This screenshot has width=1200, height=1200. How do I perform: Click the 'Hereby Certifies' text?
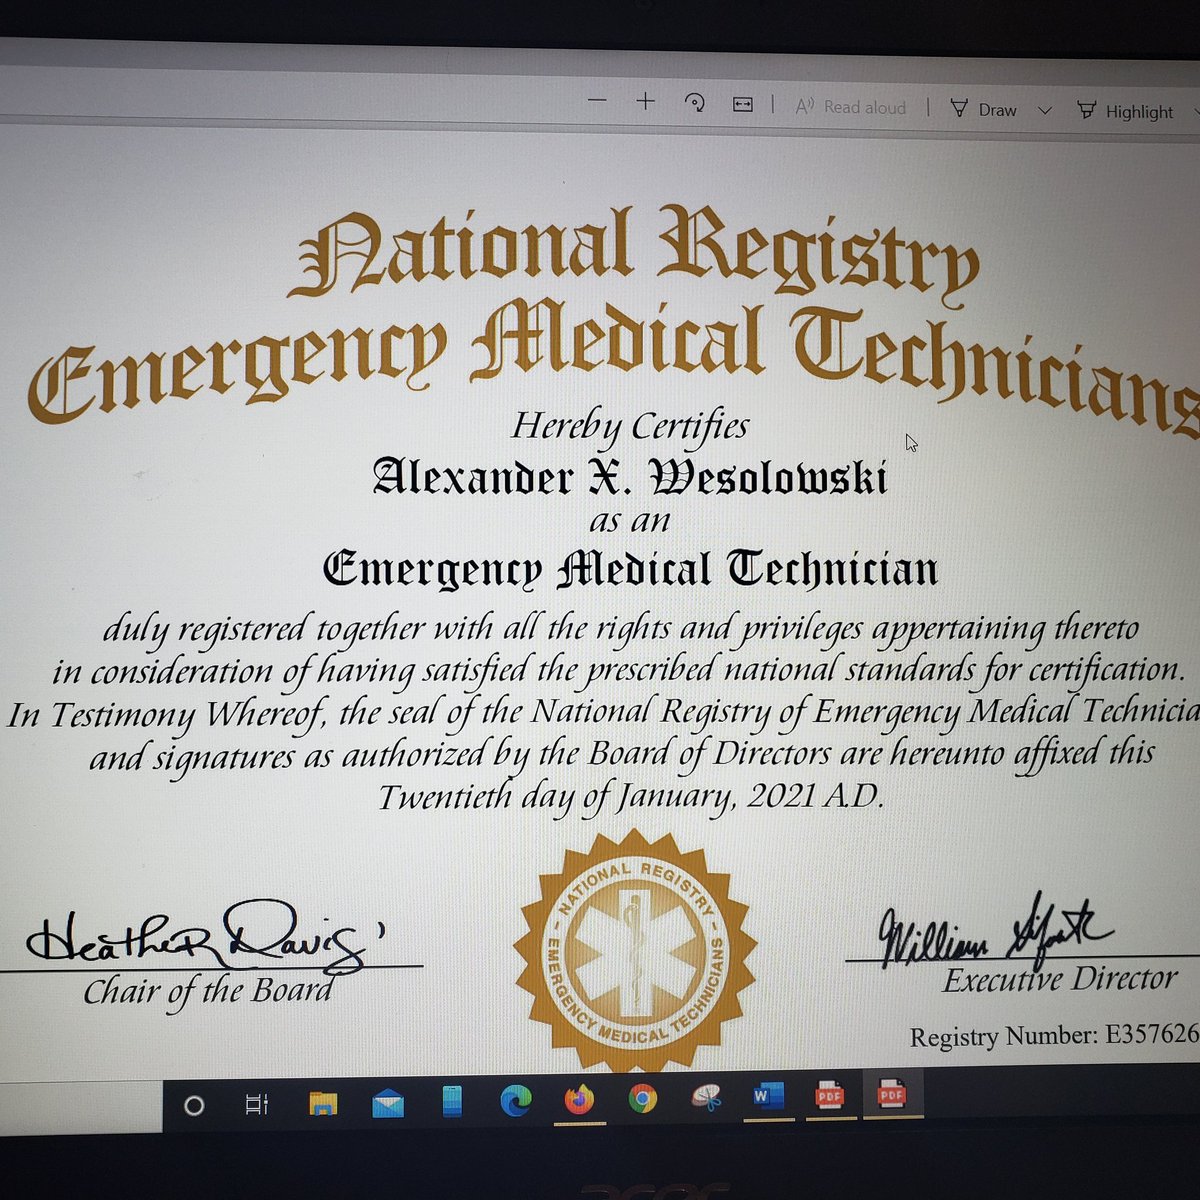coord(630,427)
